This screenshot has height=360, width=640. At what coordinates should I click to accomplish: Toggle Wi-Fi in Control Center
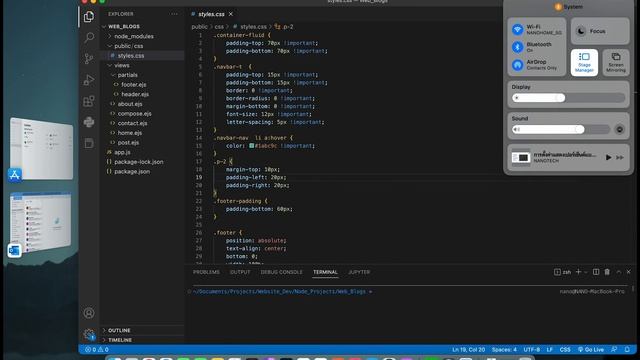[x=518, y=29]
